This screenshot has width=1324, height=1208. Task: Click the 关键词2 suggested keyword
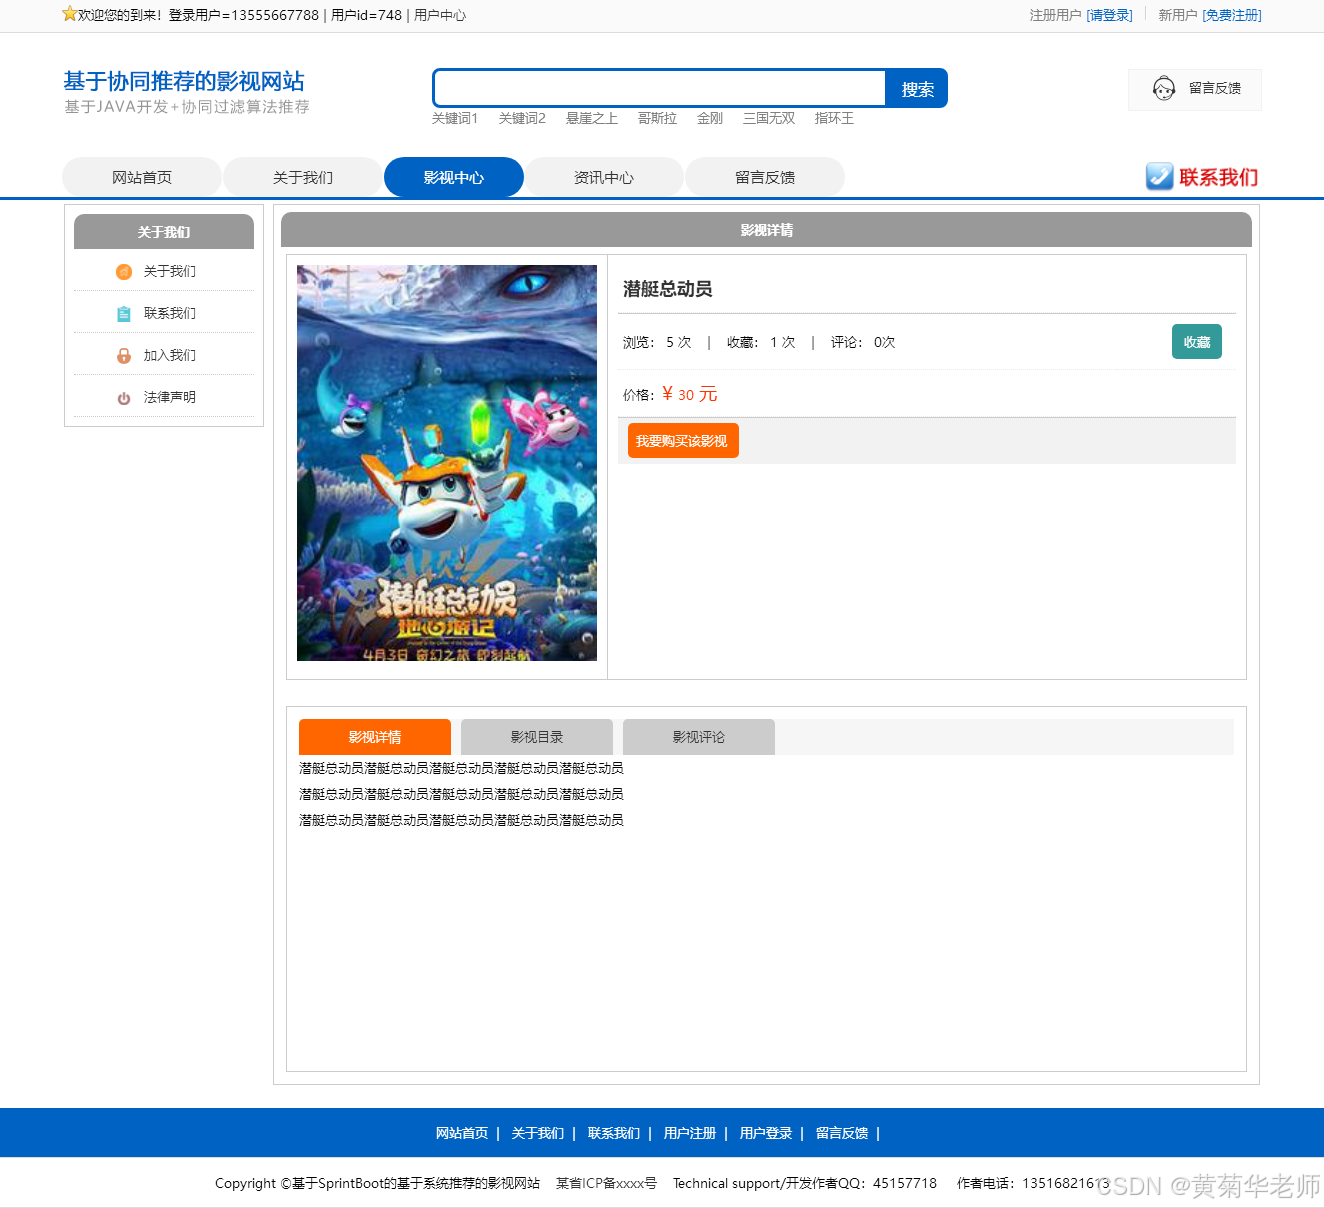(522, 118)
